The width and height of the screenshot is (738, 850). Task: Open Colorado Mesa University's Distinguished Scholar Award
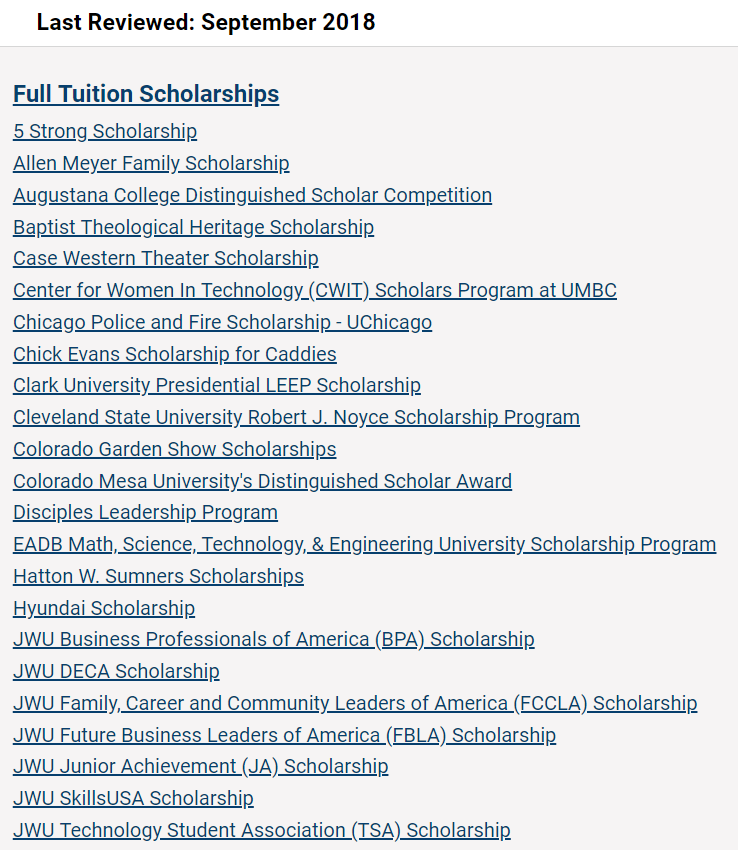pyautogui.click(x=262, y=481)
